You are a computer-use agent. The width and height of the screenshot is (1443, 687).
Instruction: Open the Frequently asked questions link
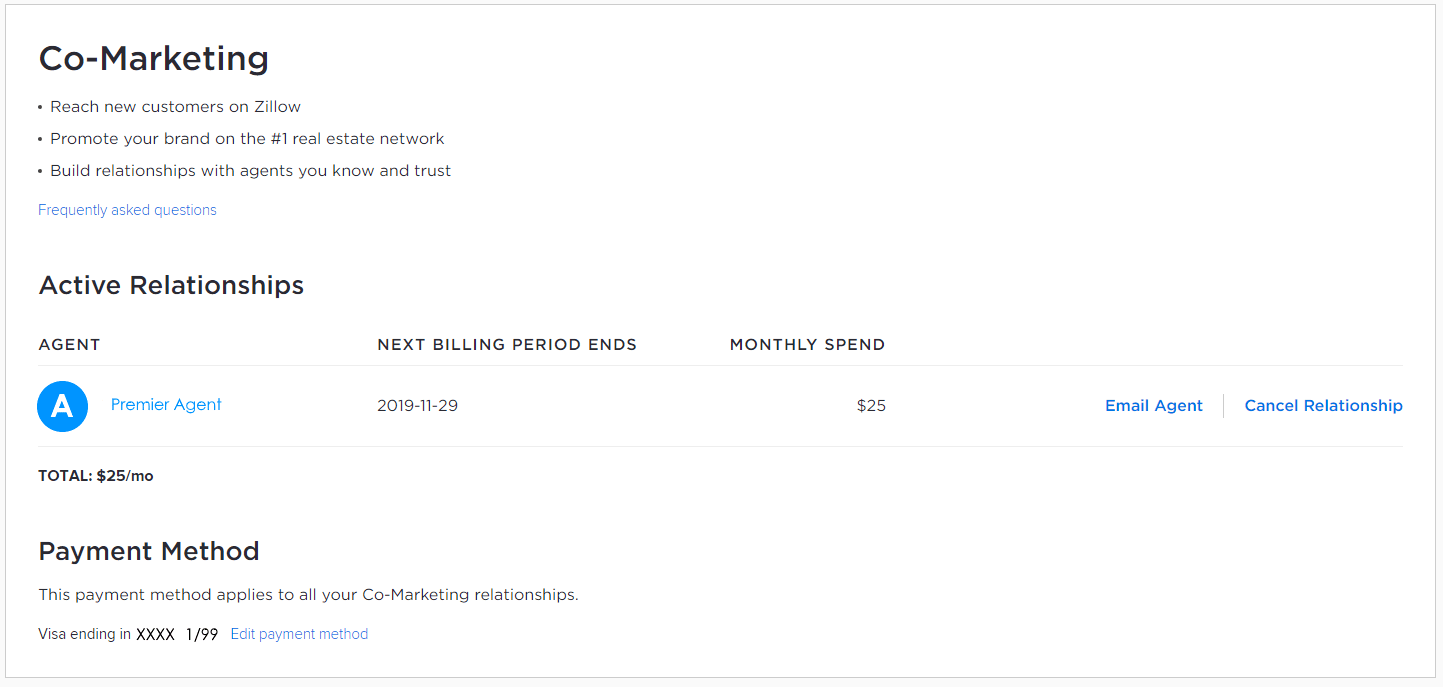(x=127, y=209)
